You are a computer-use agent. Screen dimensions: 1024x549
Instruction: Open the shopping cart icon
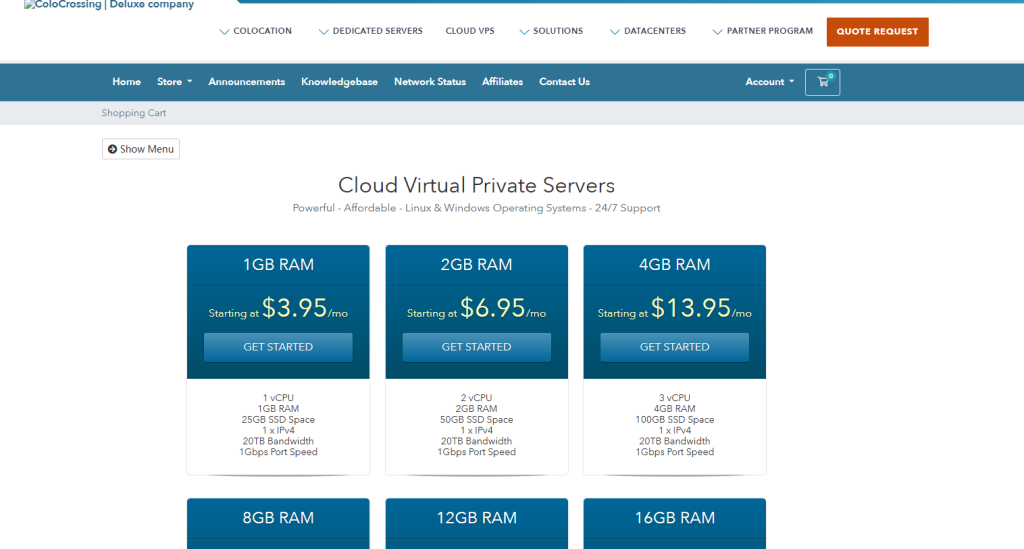tap(822, 82)
